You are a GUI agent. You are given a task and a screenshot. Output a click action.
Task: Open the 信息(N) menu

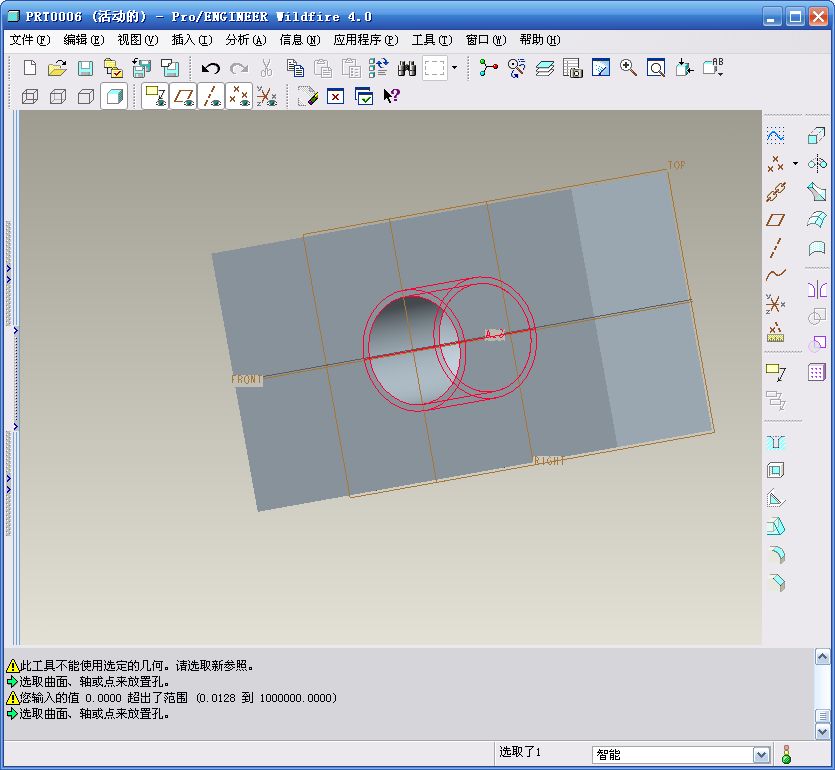coord(300,40)
